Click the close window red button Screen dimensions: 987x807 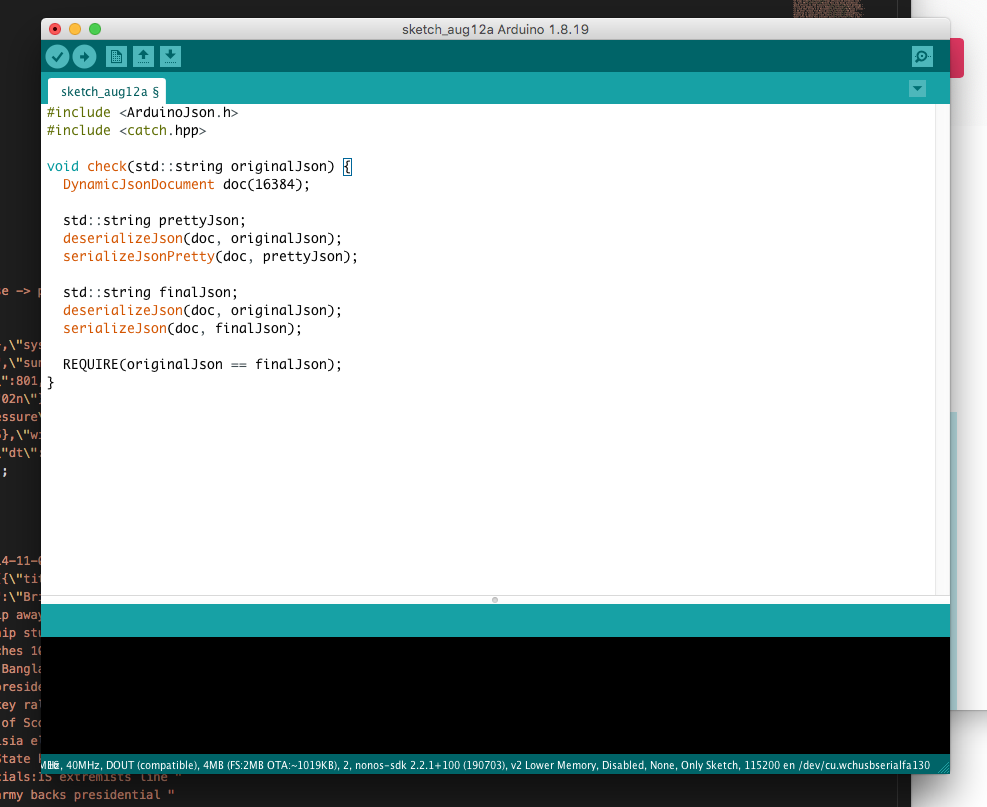pyautogui.click(x=55, y=29)
